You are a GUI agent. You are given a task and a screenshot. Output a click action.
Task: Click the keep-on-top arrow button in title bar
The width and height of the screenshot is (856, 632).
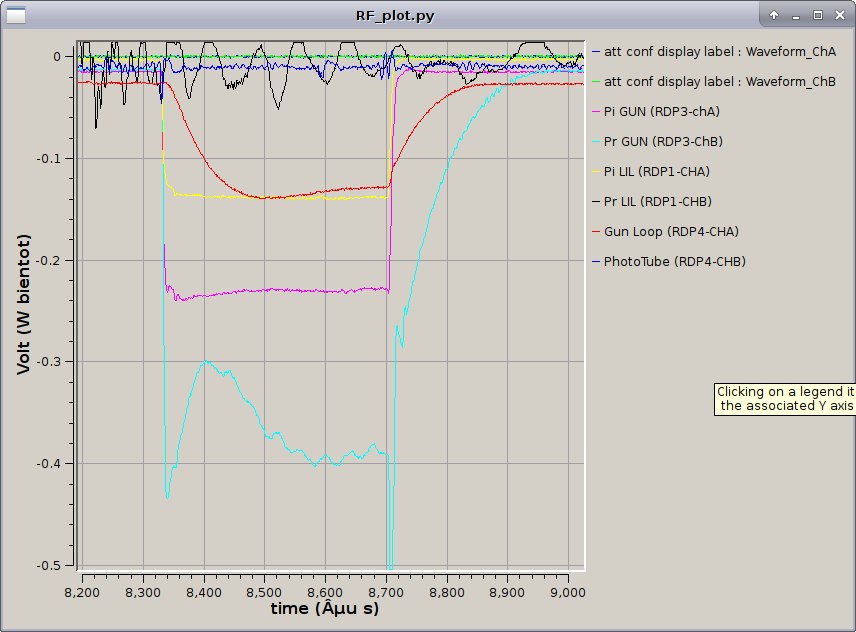pos(774,15)
